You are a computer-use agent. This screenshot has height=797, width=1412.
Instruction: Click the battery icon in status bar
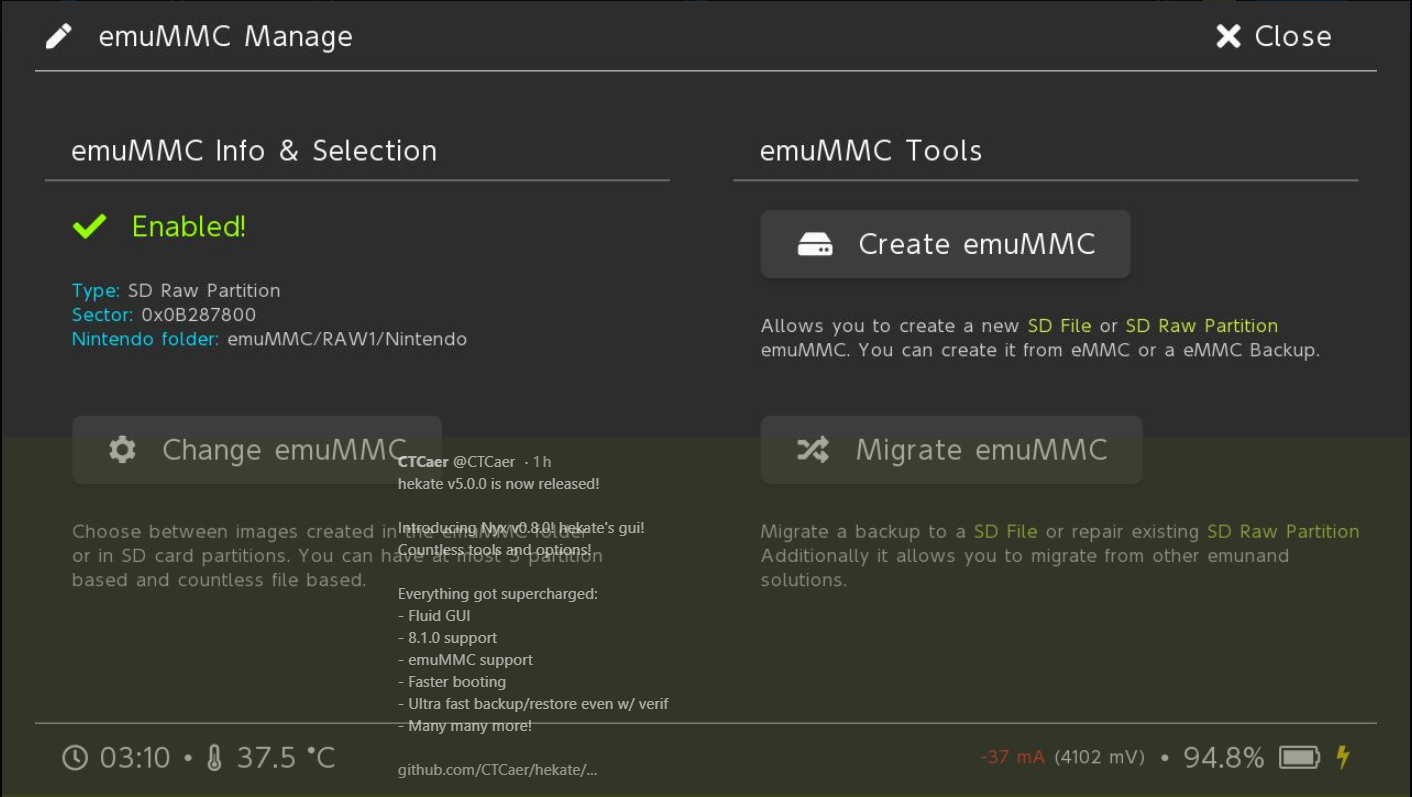point(1300,757)
